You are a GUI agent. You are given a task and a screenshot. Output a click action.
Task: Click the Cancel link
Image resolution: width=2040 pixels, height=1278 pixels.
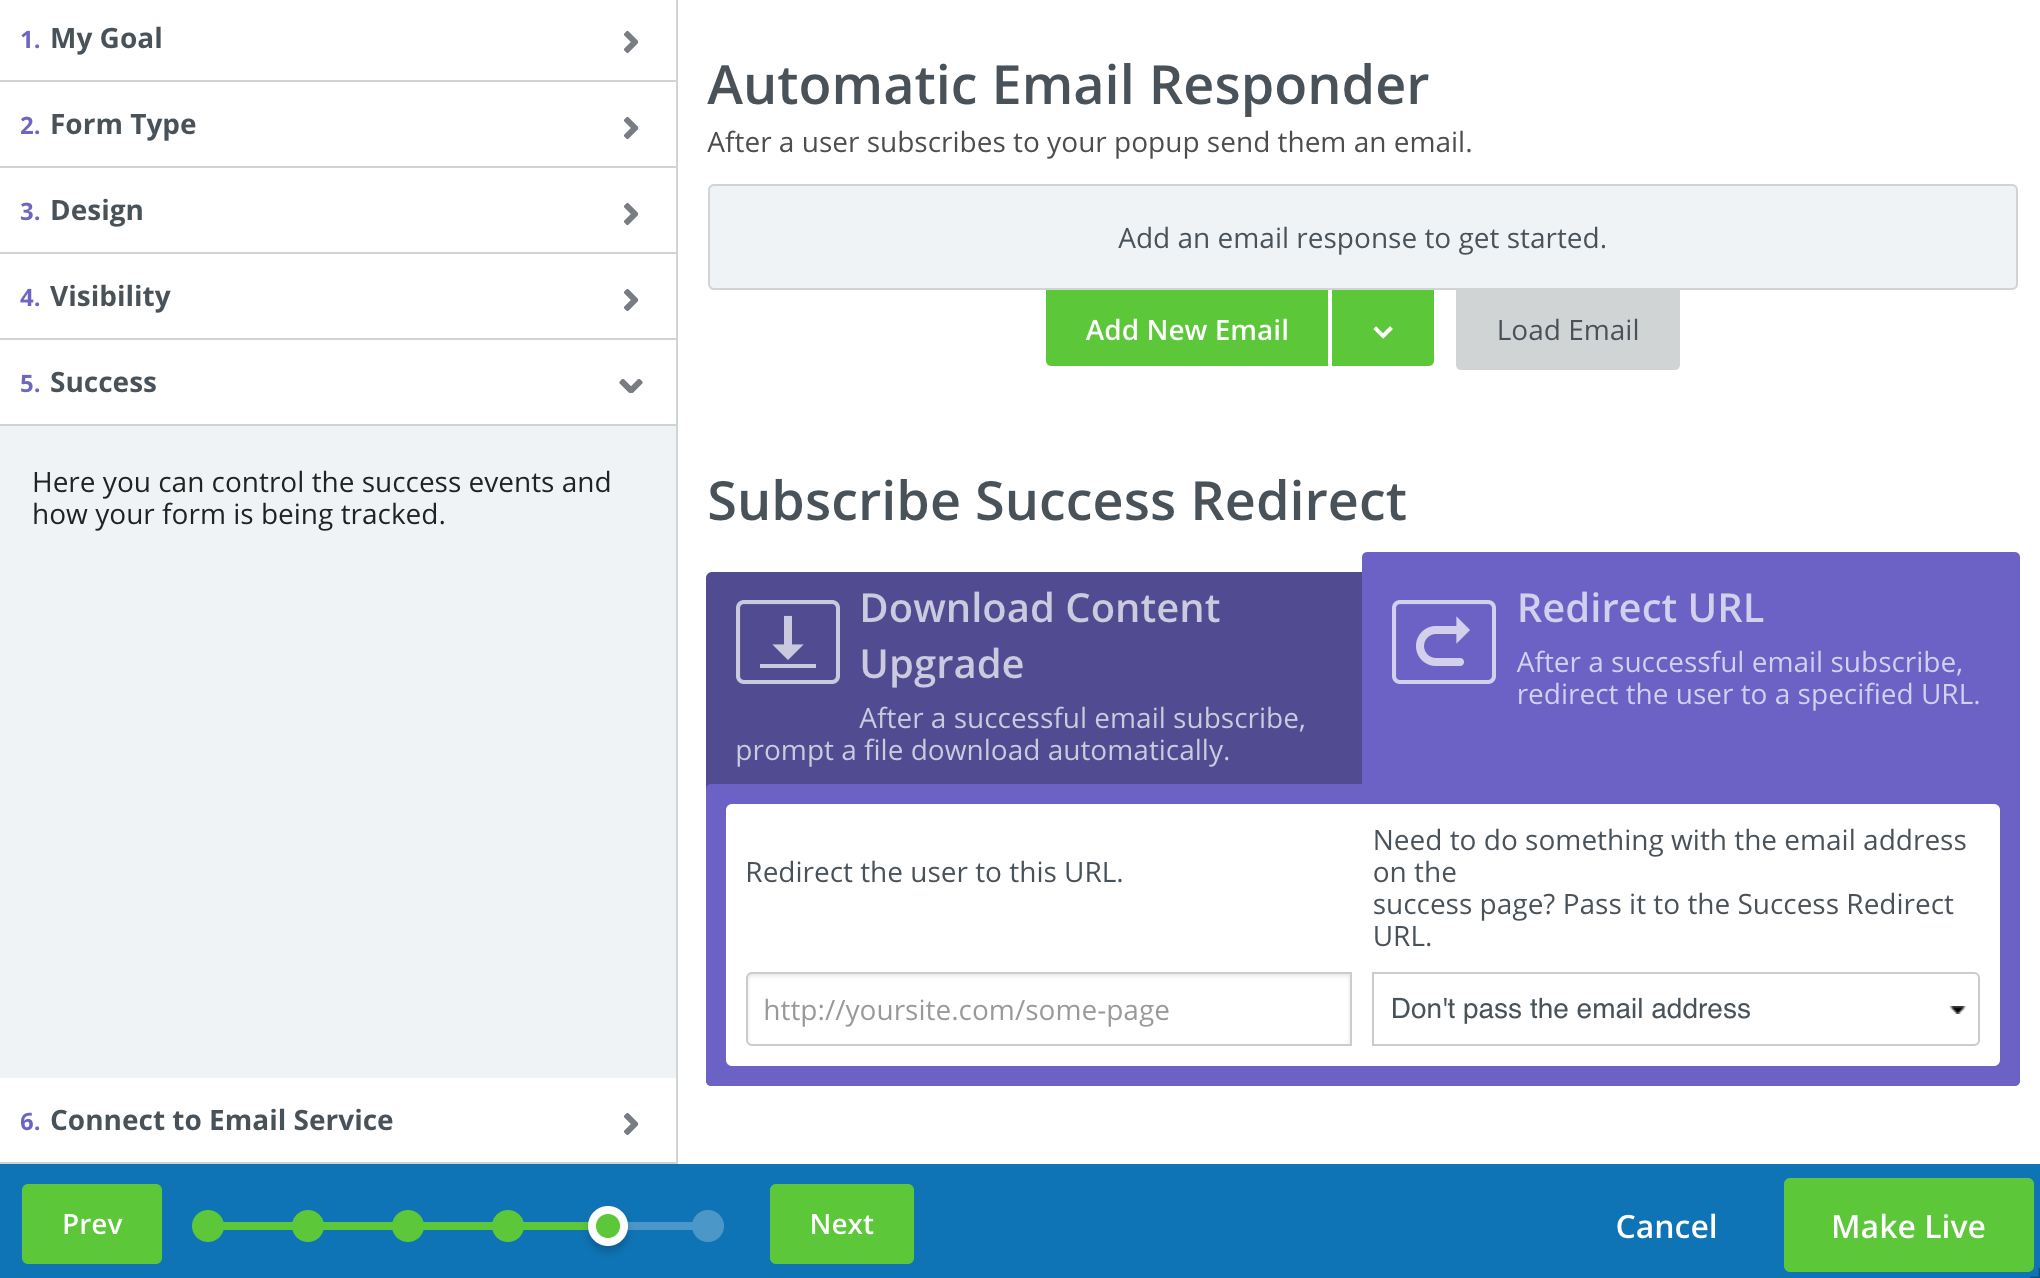1665,1226
